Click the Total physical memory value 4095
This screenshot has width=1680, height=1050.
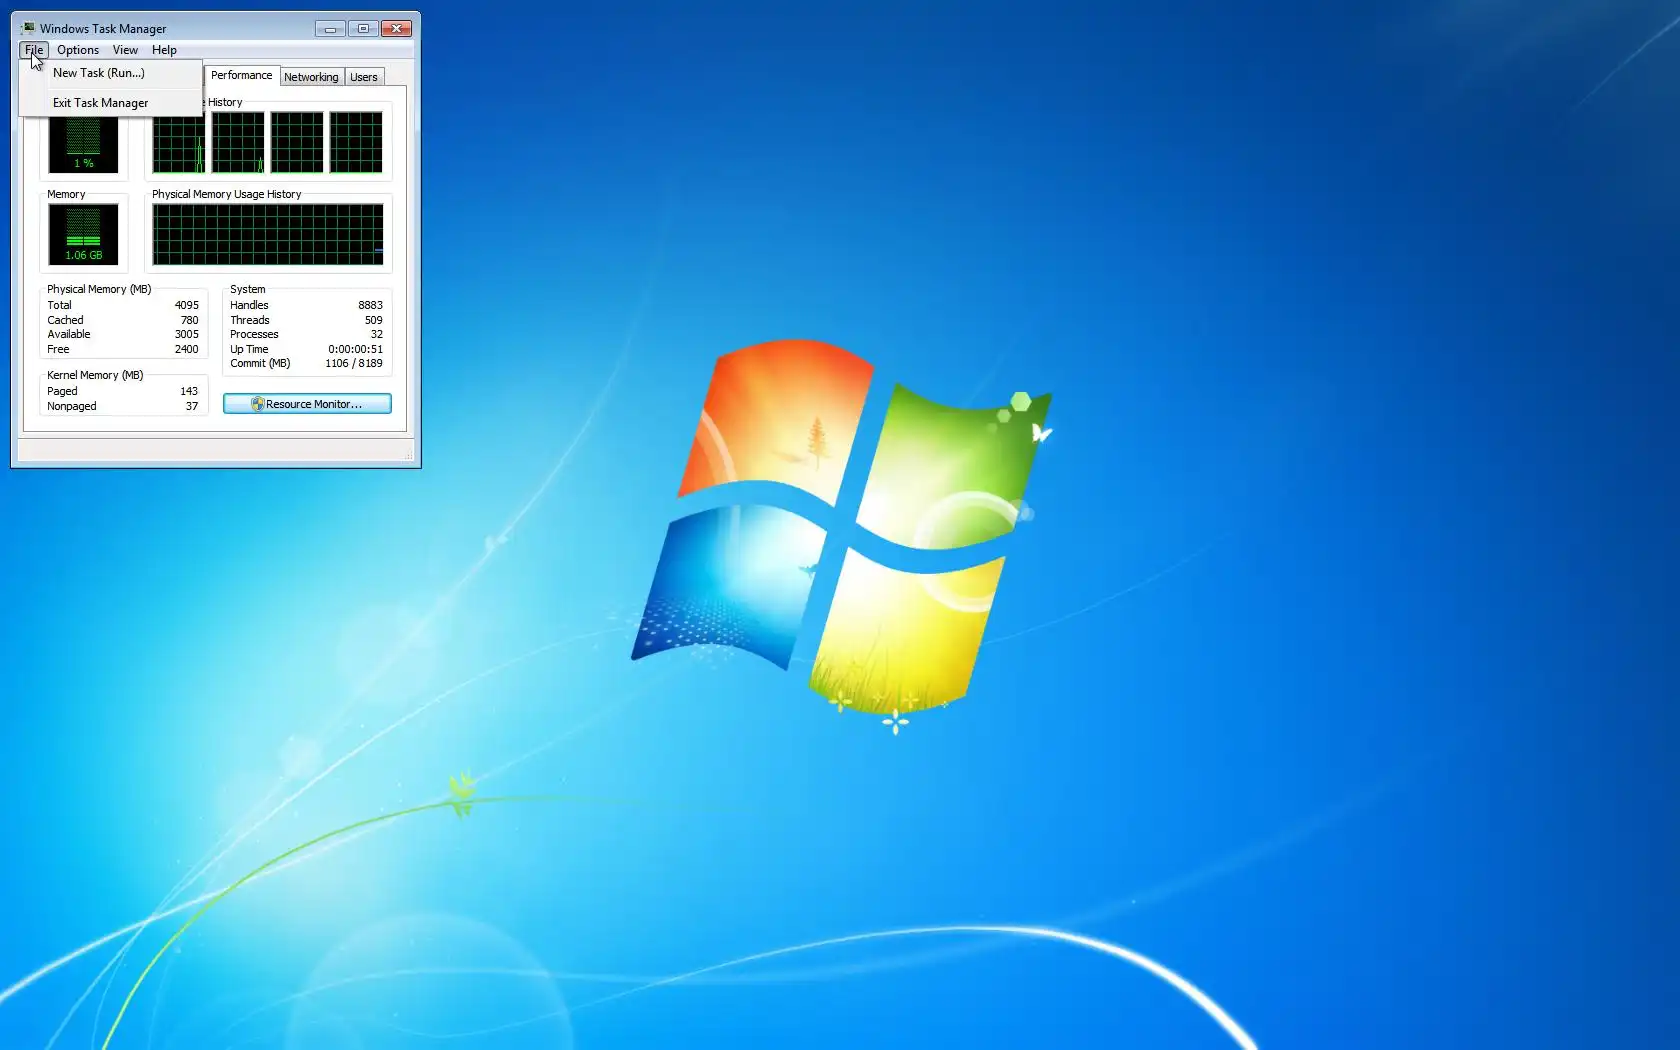tap(187, 305)
